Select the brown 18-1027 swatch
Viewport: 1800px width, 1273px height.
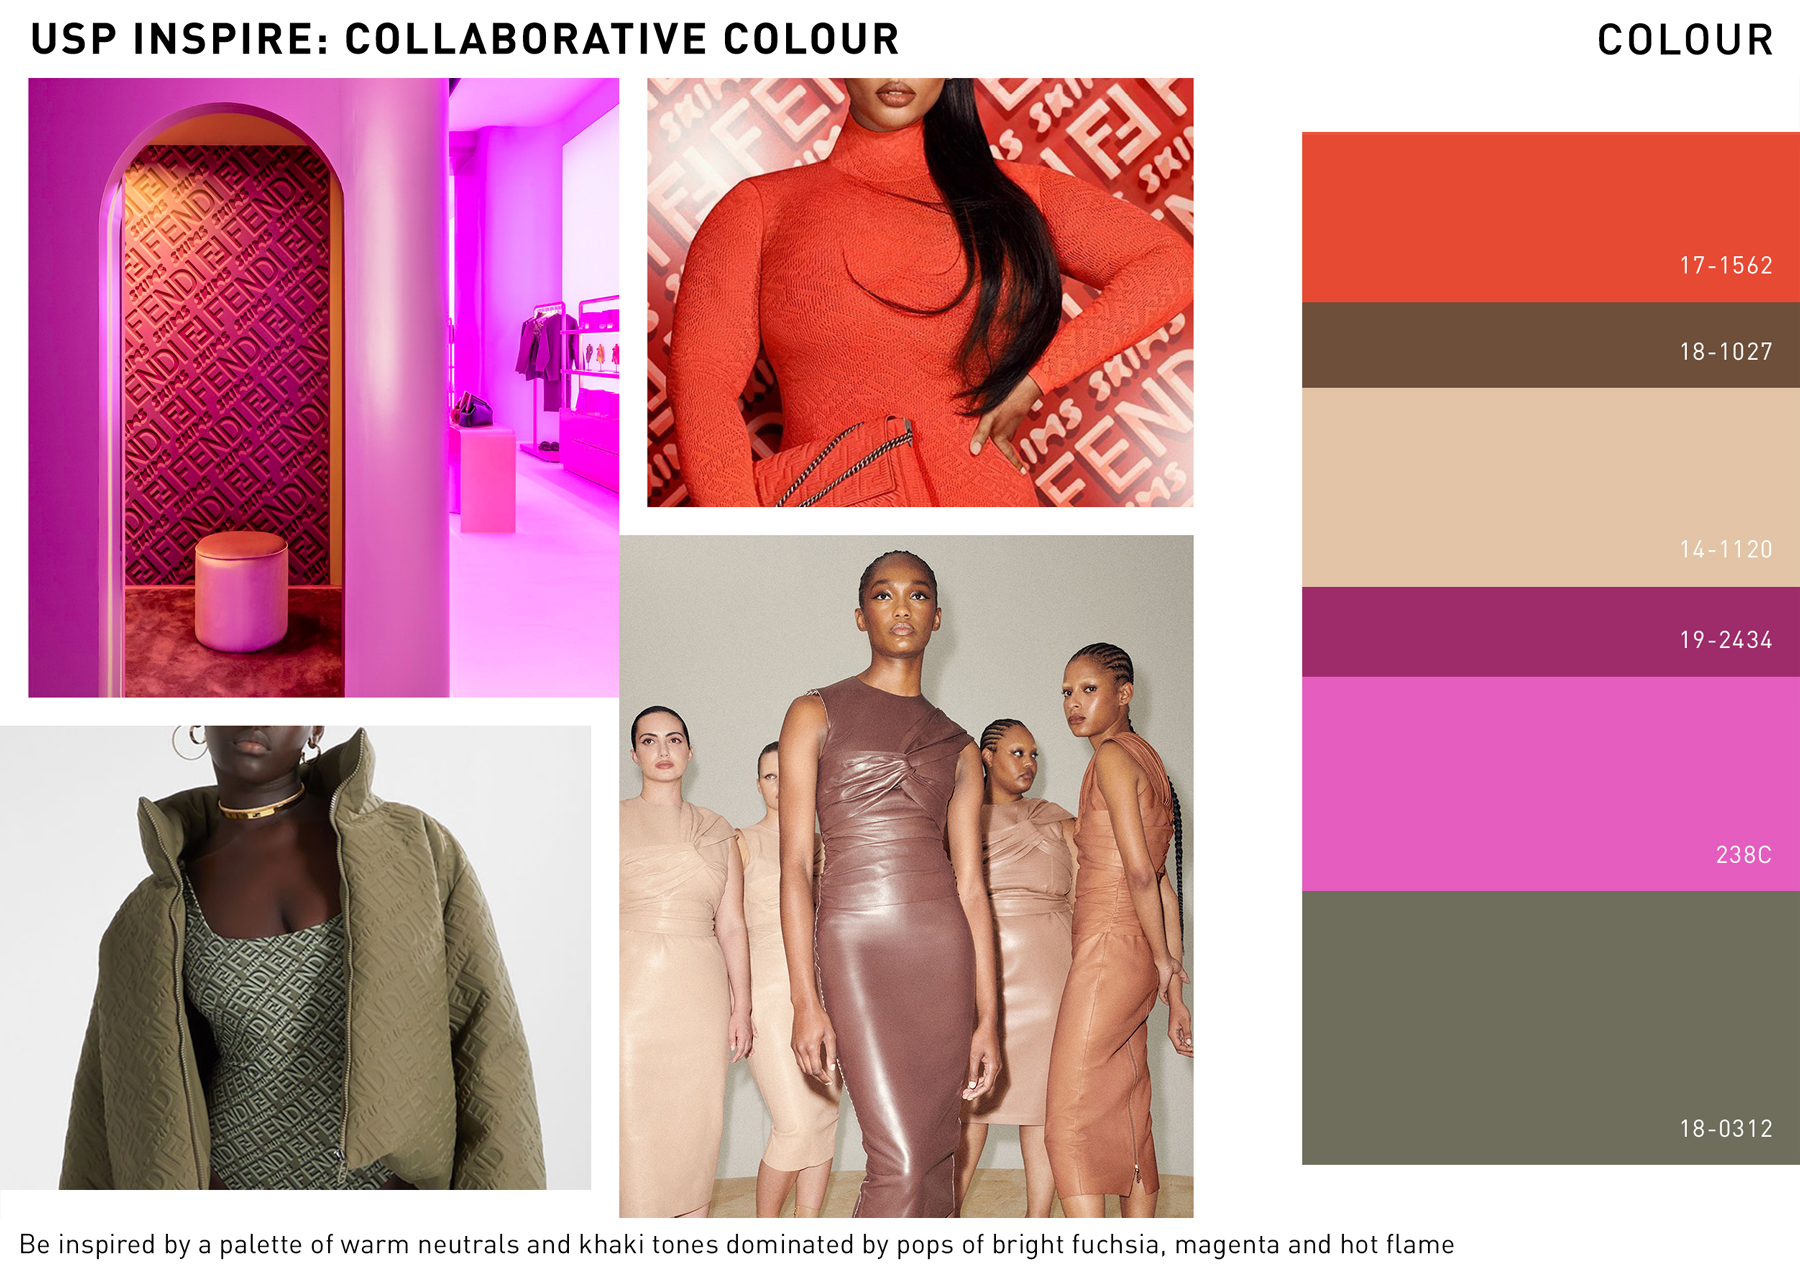[1550, 345]
